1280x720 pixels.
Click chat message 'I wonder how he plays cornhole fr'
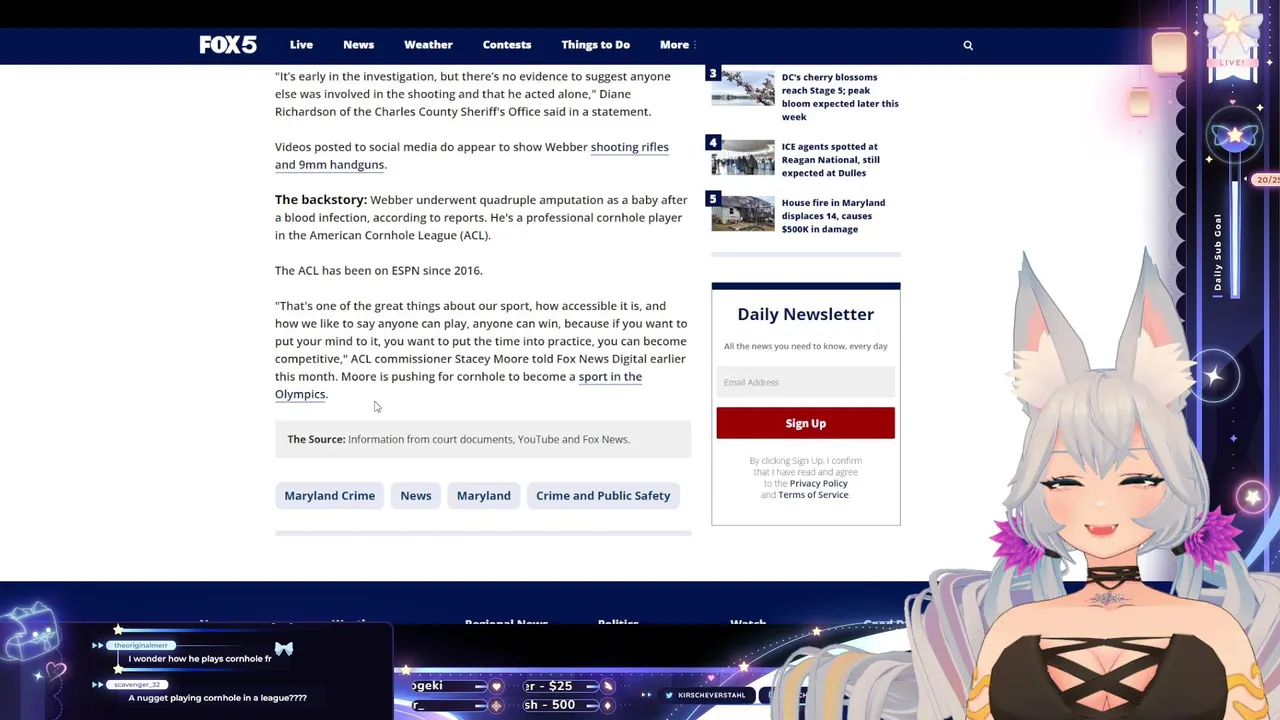(x=200, y=659)
